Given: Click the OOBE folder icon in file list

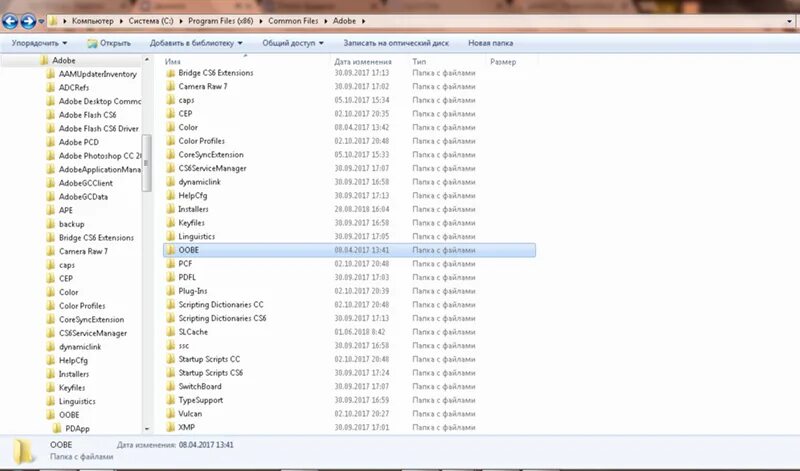Looking at the screenshot, I should pyautogui.click(x=170, y=250).
